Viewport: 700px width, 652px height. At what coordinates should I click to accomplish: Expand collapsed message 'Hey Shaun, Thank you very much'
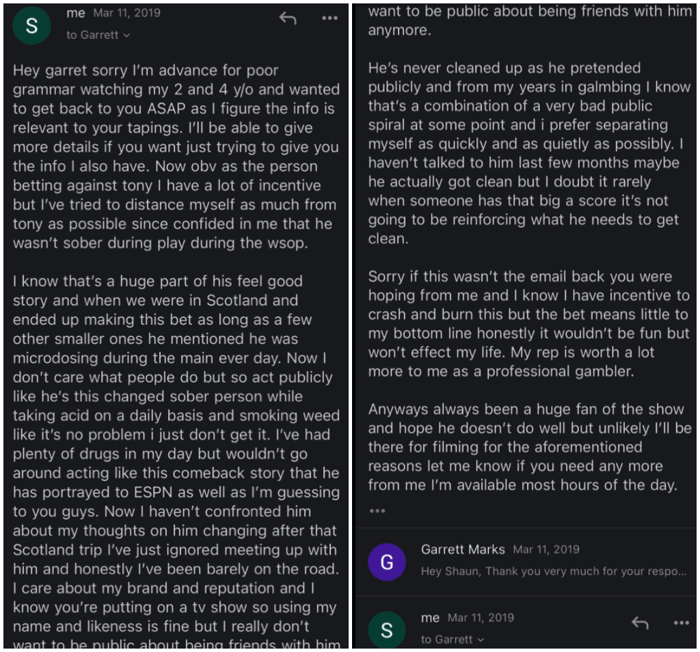[554, 571]
